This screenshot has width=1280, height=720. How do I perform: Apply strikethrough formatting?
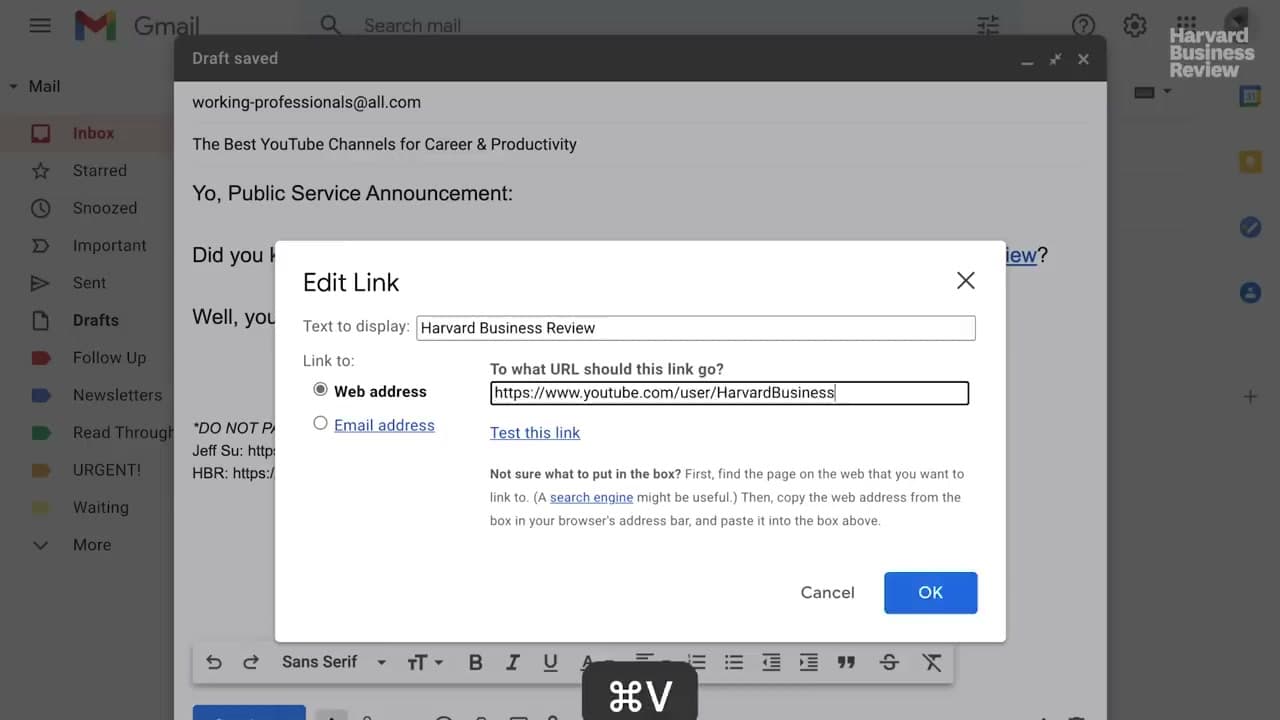pos(889,662)
